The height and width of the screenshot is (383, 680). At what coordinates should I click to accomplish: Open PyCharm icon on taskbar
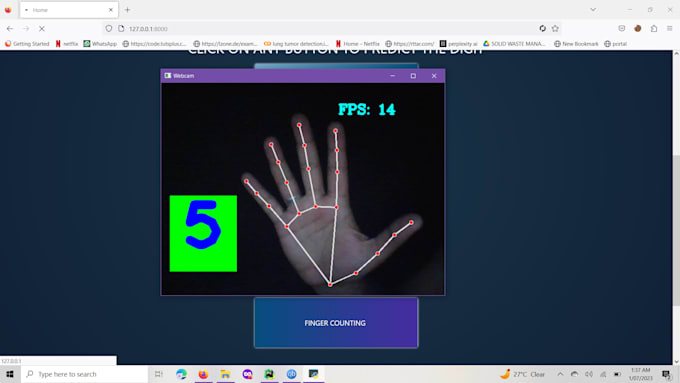(x=269, y=374)
